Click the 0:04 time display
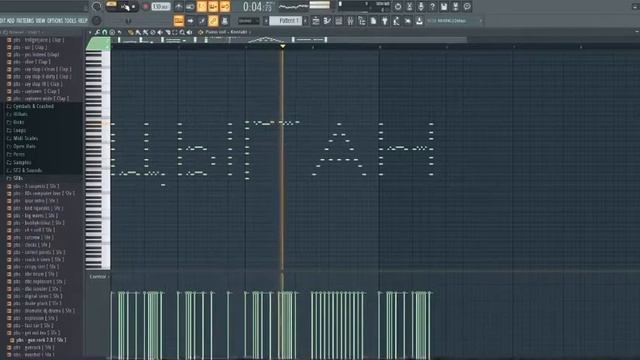 coord(258,7)
